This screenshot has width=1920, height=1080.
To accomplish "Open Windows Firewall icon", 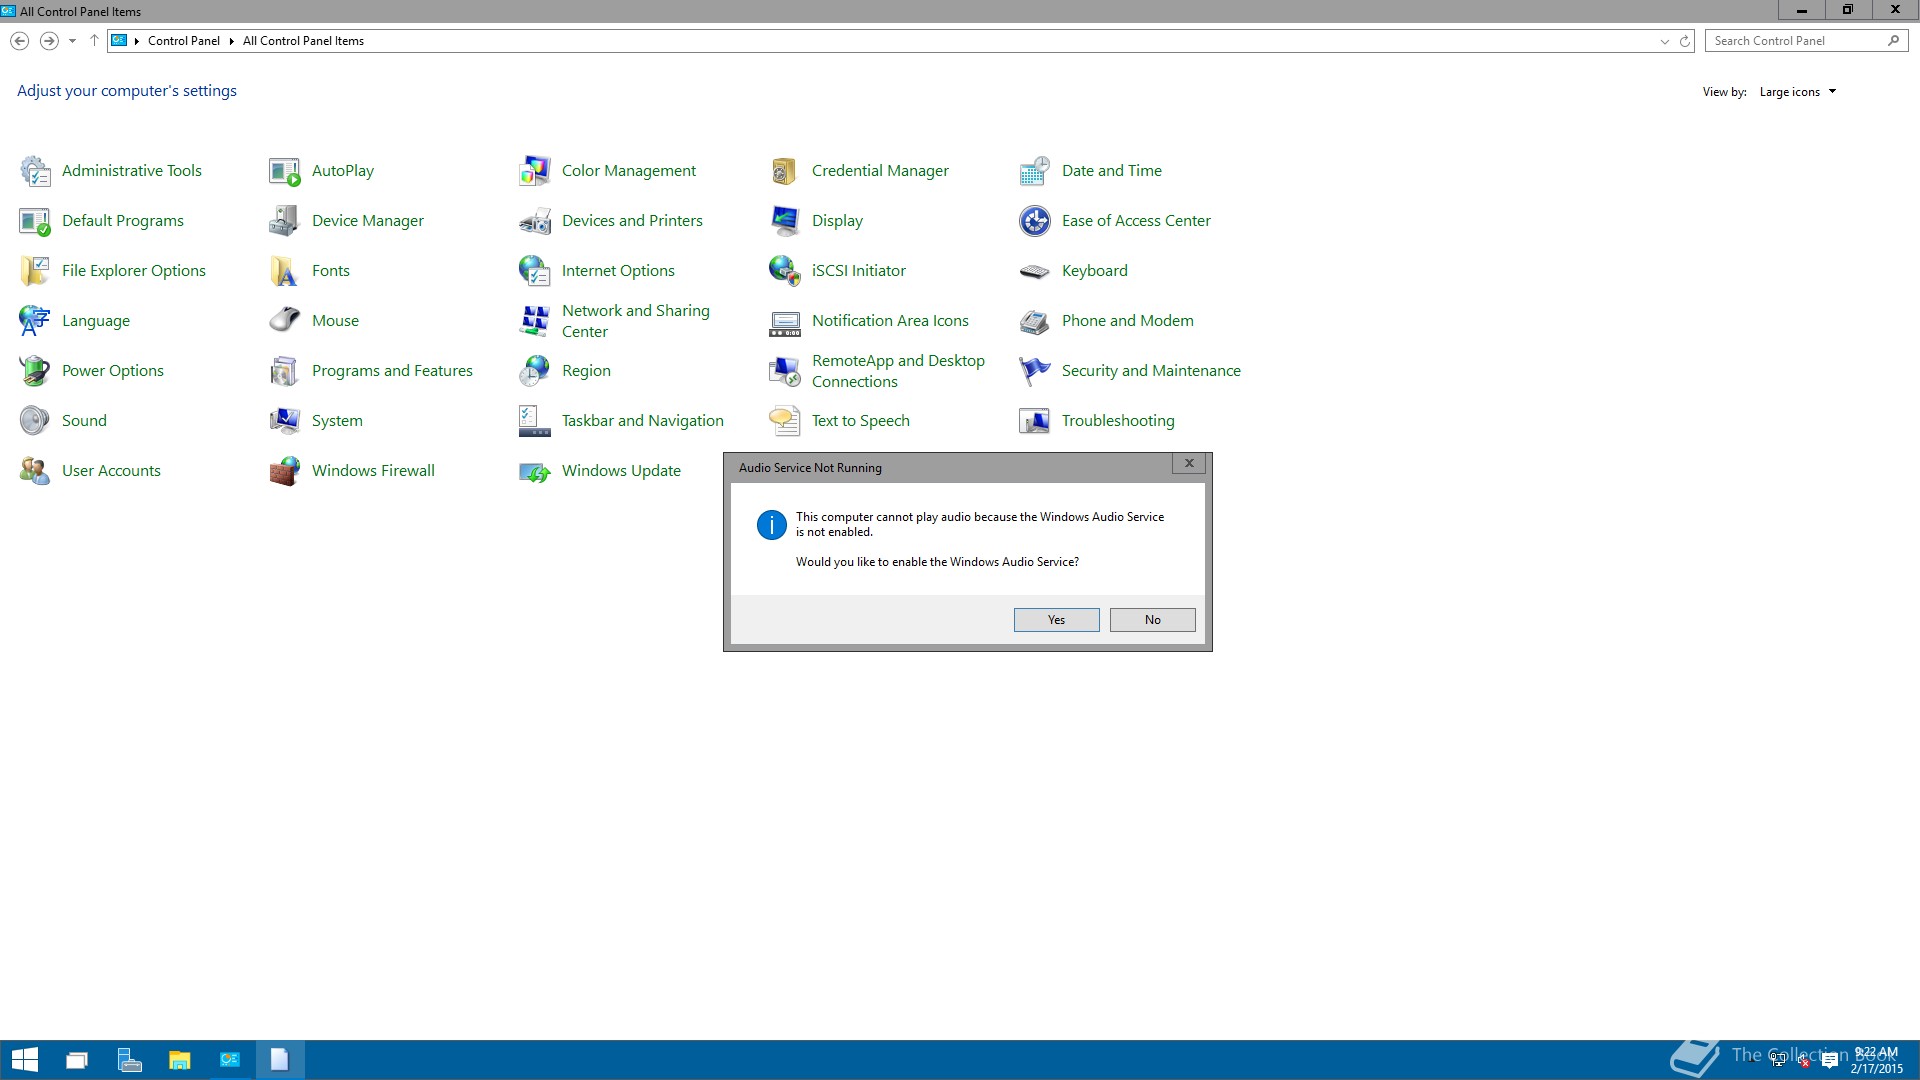I will click(285, 471).
